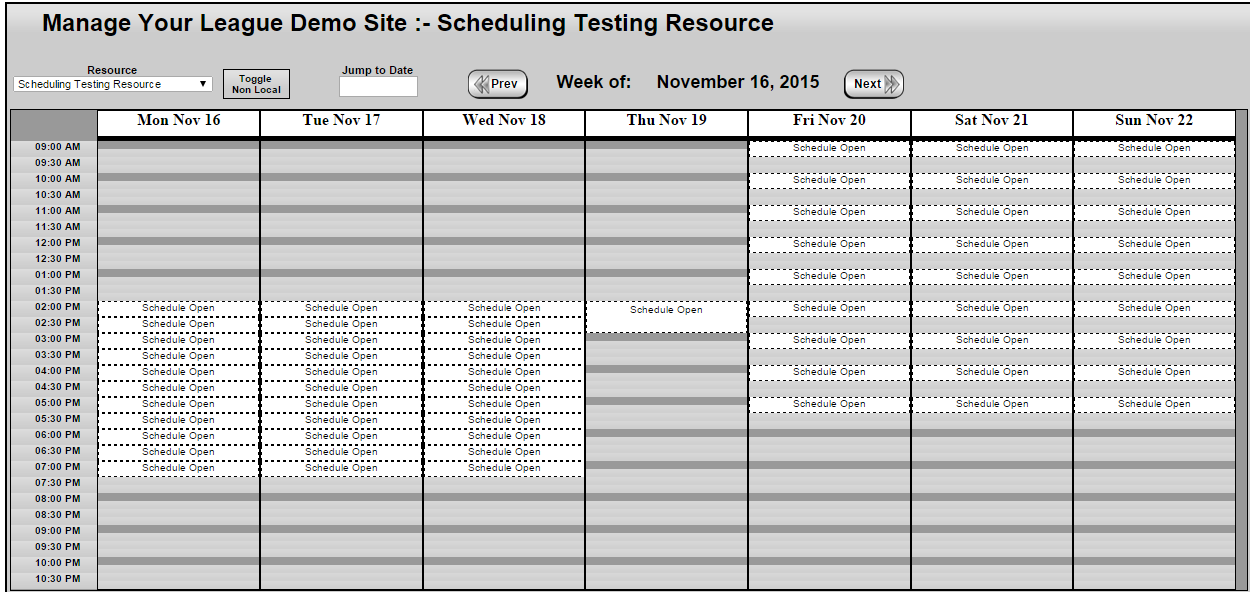Open Tuesday 03:30 PM Schedule Open slot
The height and width of the screenshot is (592, 1250).
click(341, 356)
